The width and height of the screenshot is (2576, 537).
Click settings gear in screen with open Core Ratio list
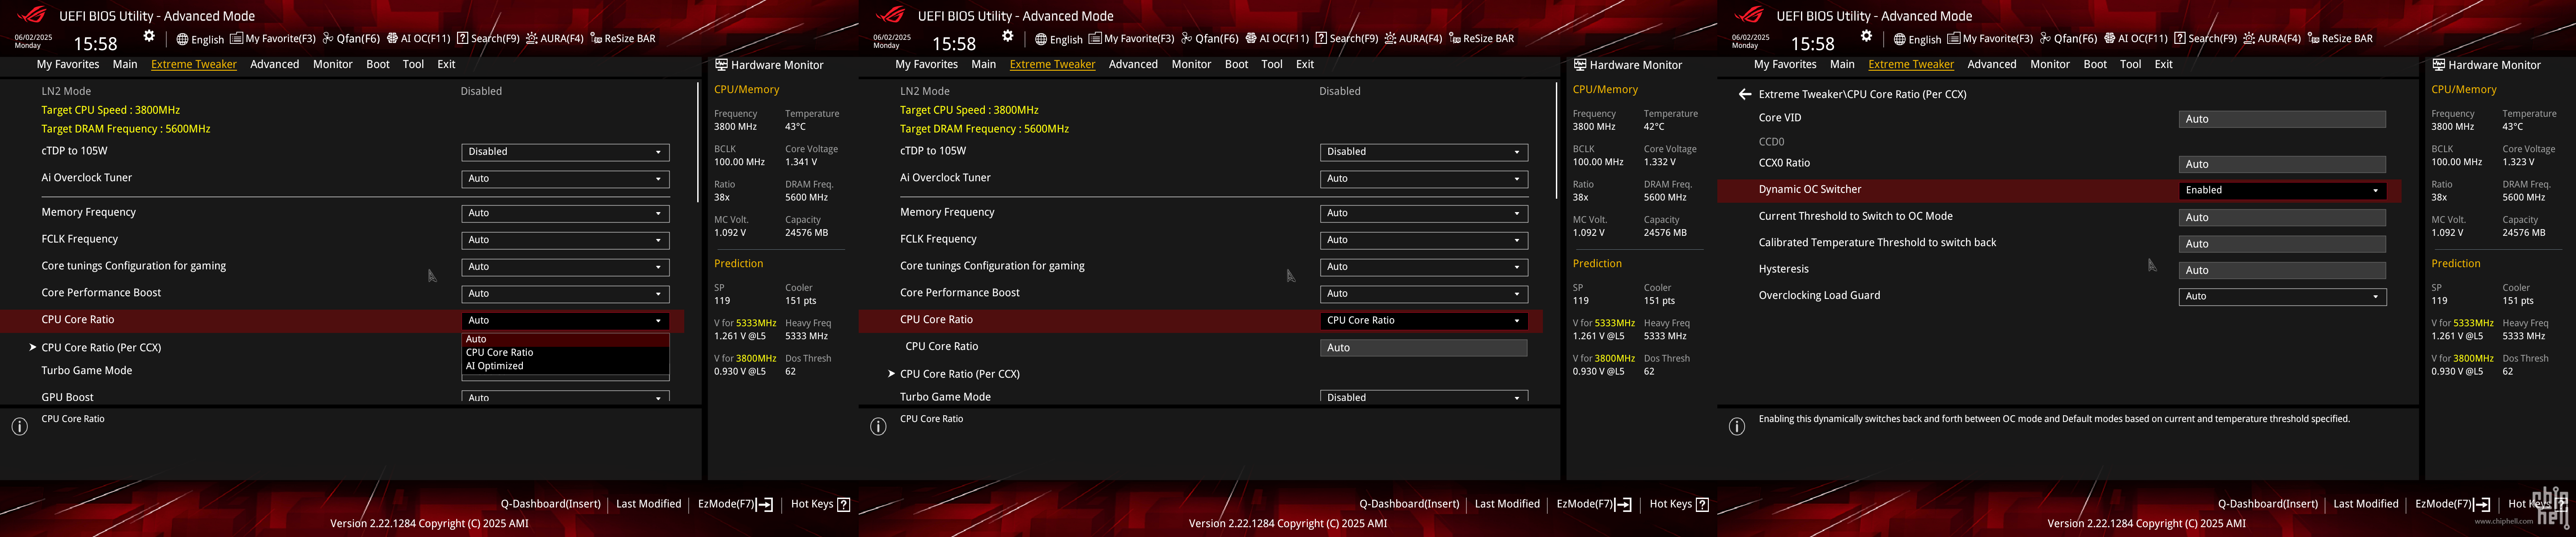coord(149,36)
